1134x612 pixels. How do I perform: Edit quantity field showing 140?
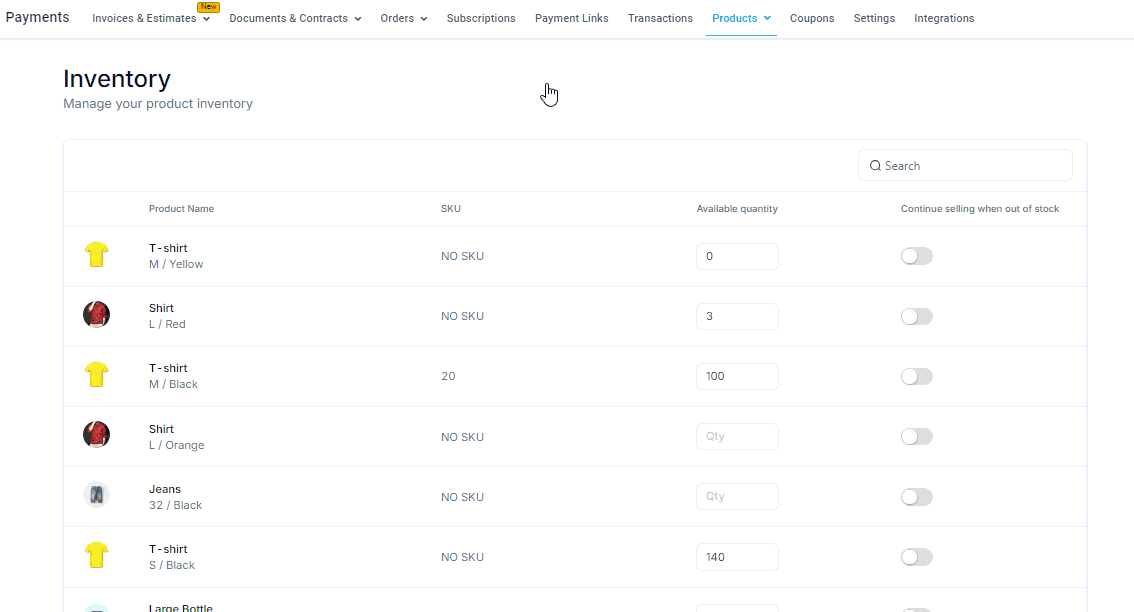point(737,557)
